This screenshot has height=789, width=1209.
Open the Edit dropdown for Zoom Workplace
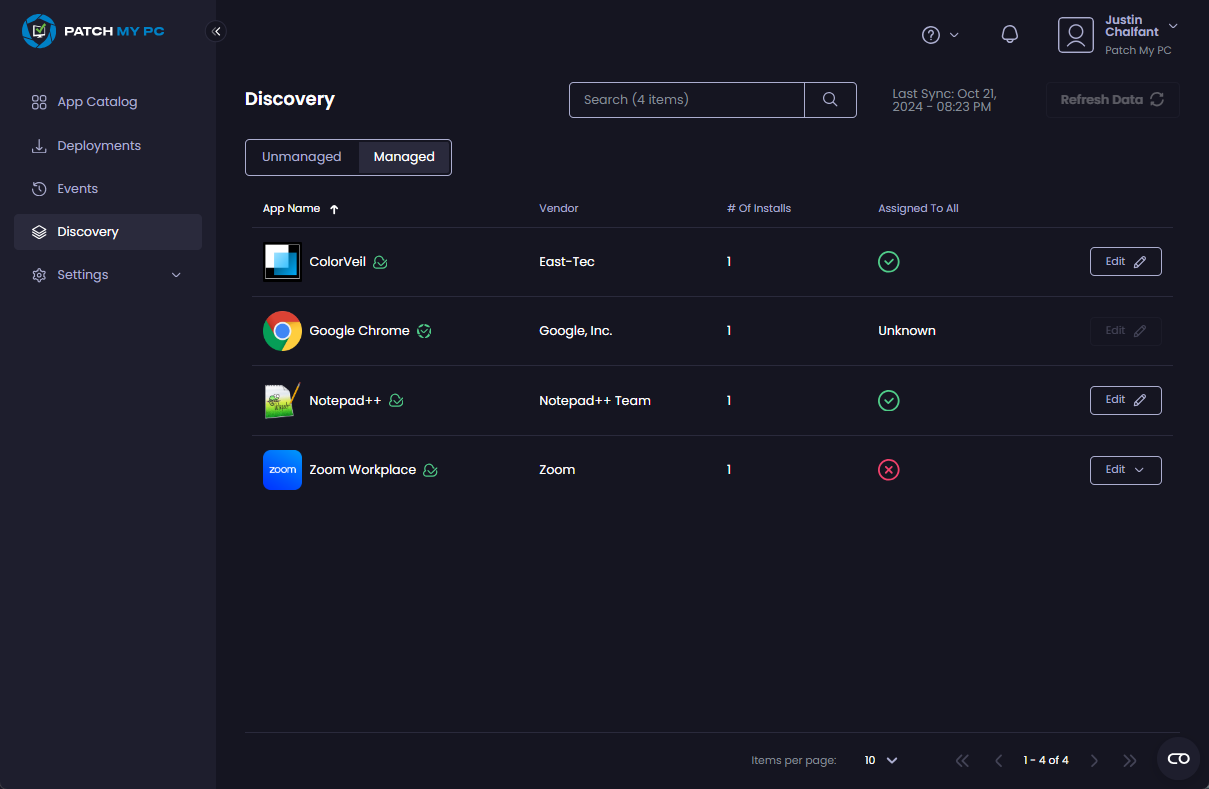coord(1125,470)
